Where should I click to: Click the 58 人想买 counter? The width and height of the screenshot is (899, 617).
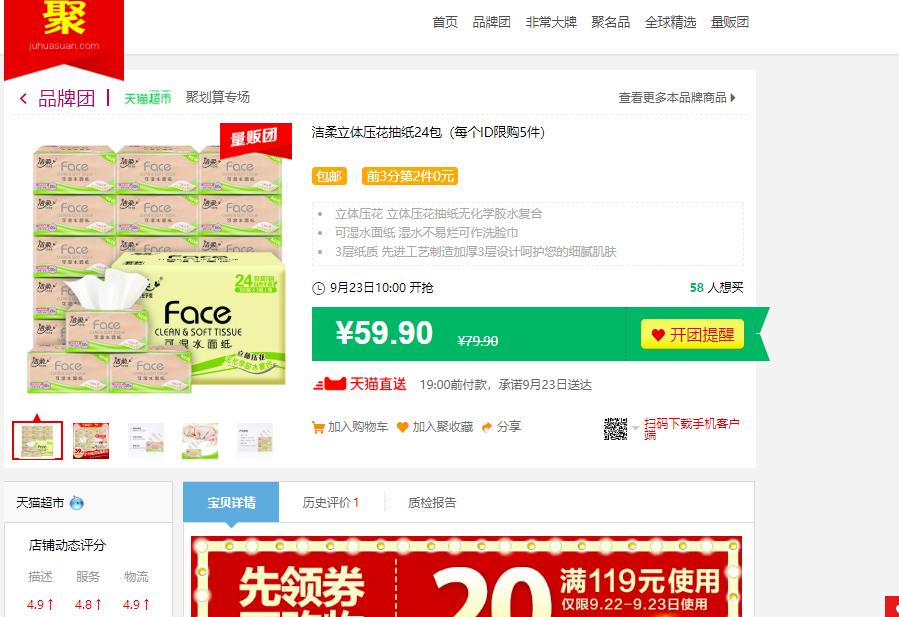point(716,288)
